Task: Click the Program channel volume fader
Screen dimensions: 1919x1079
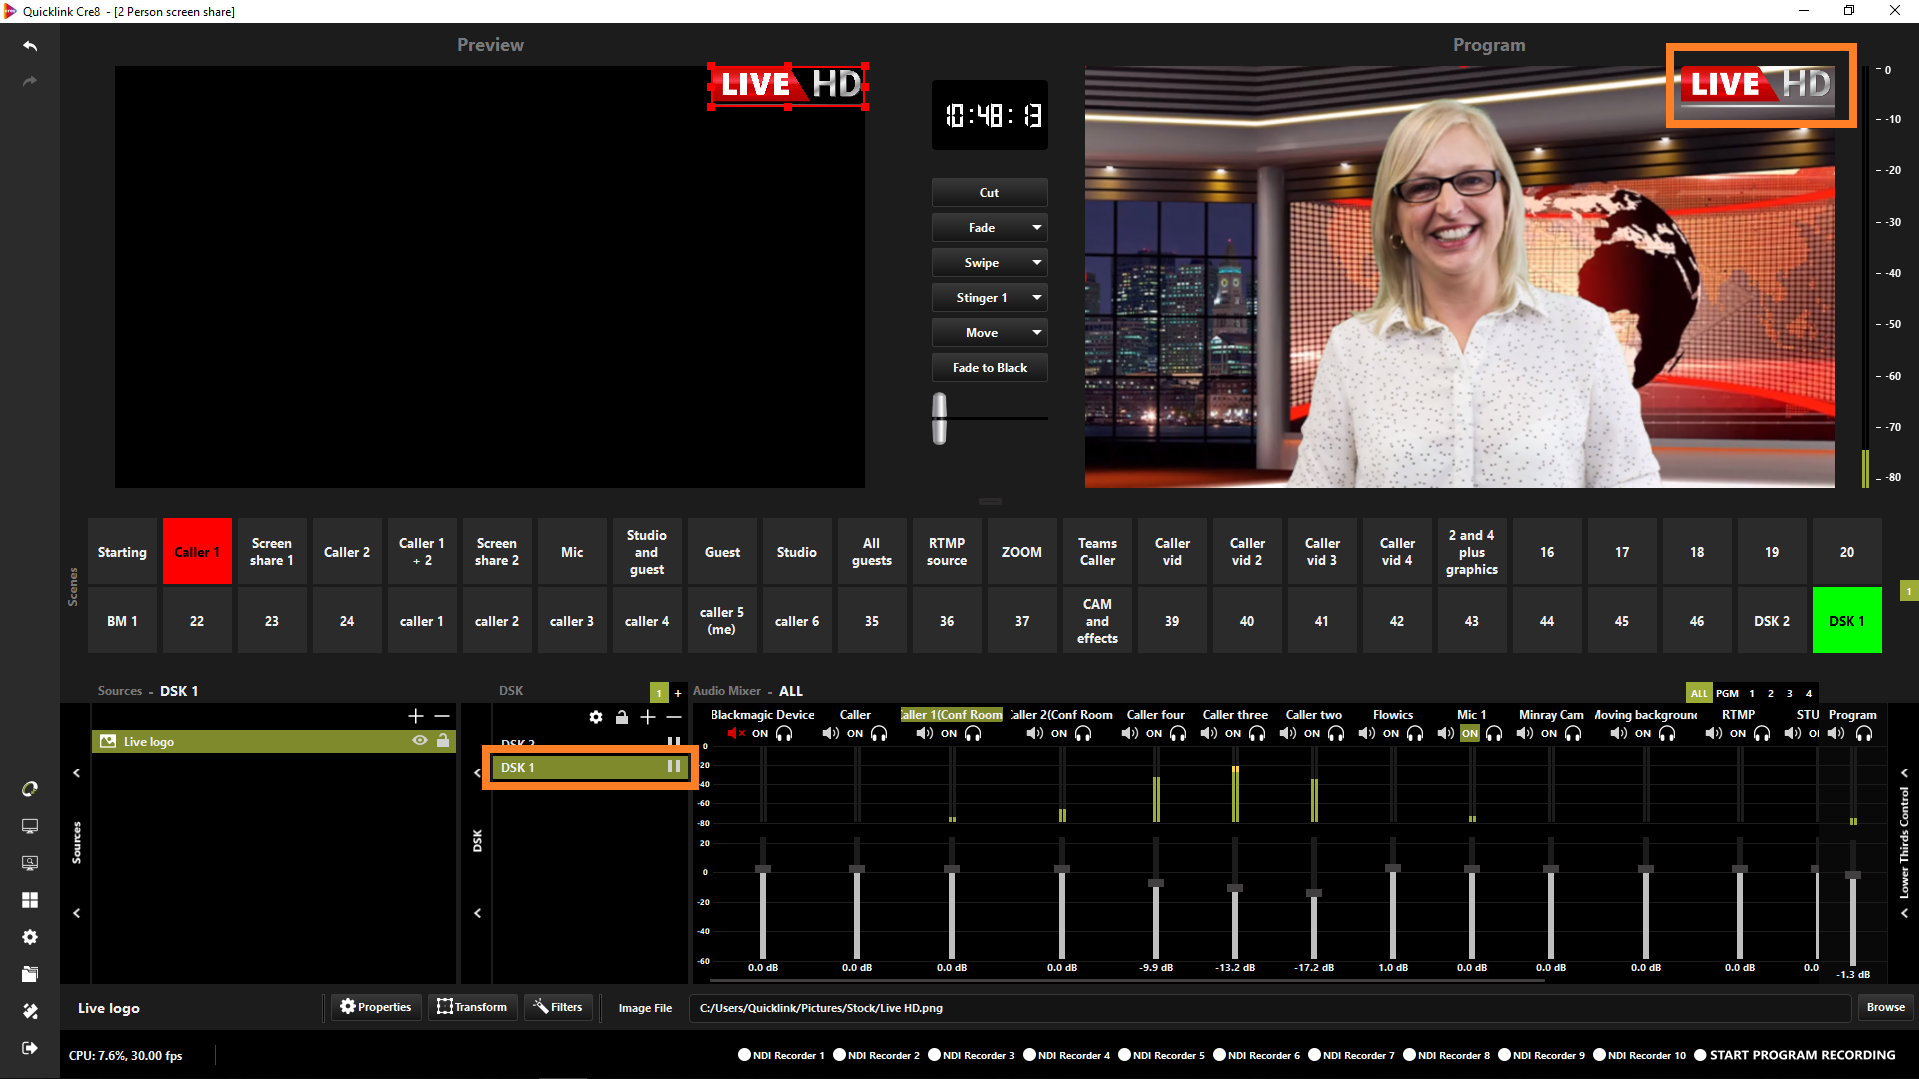Action: [x=1852, y=875]
